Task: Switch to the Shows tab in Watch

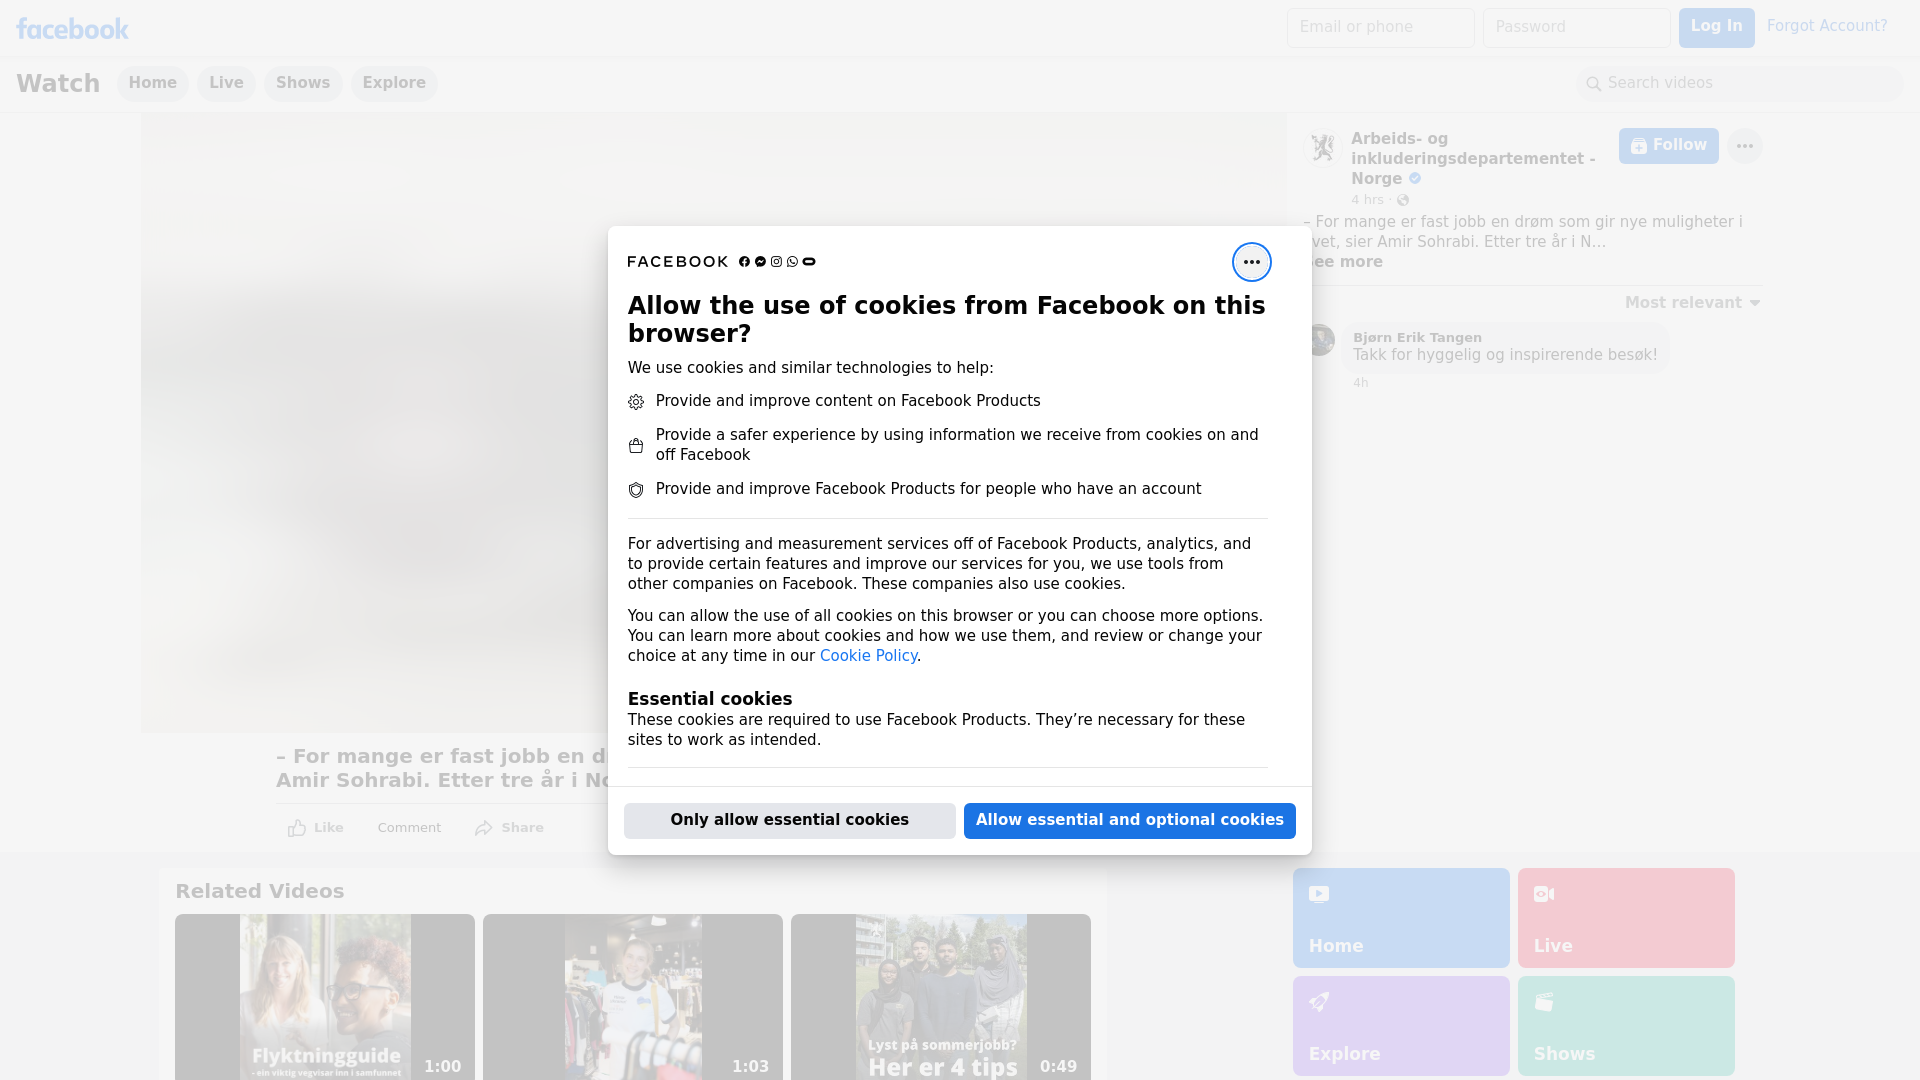Action: tap(303, 84)
